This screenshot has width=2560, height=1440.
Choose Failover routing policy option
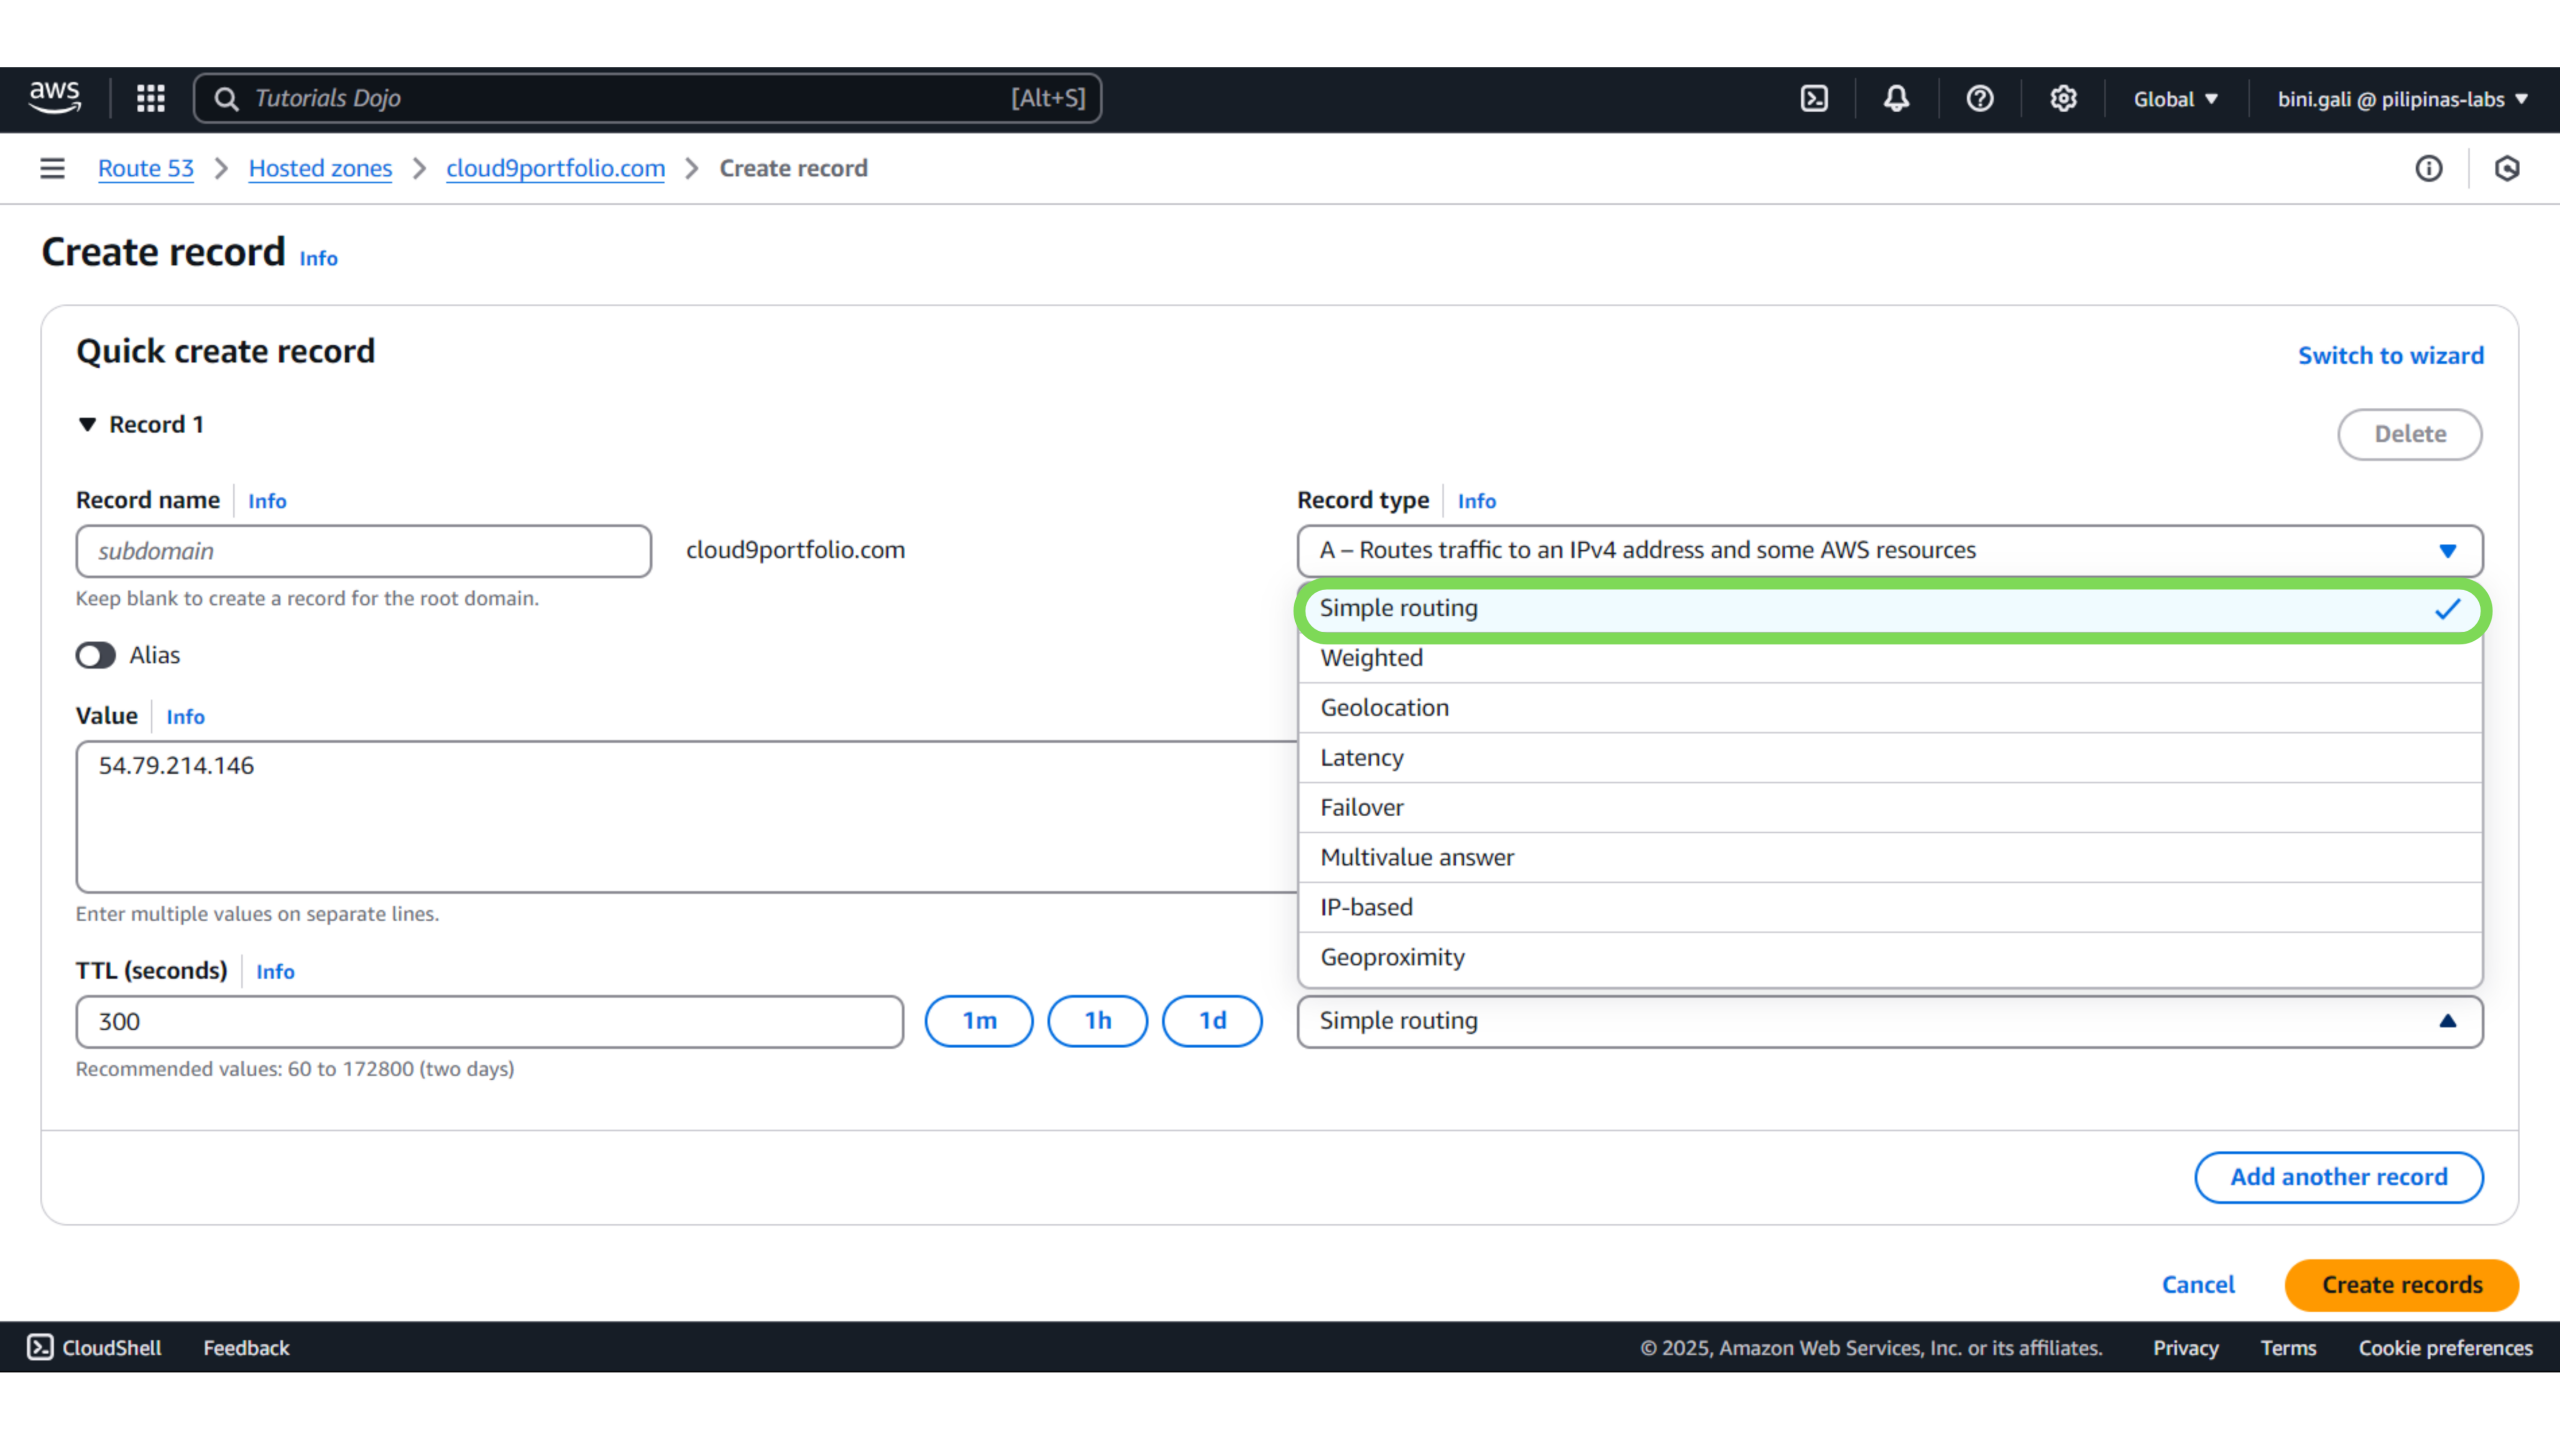[1361, 807]
